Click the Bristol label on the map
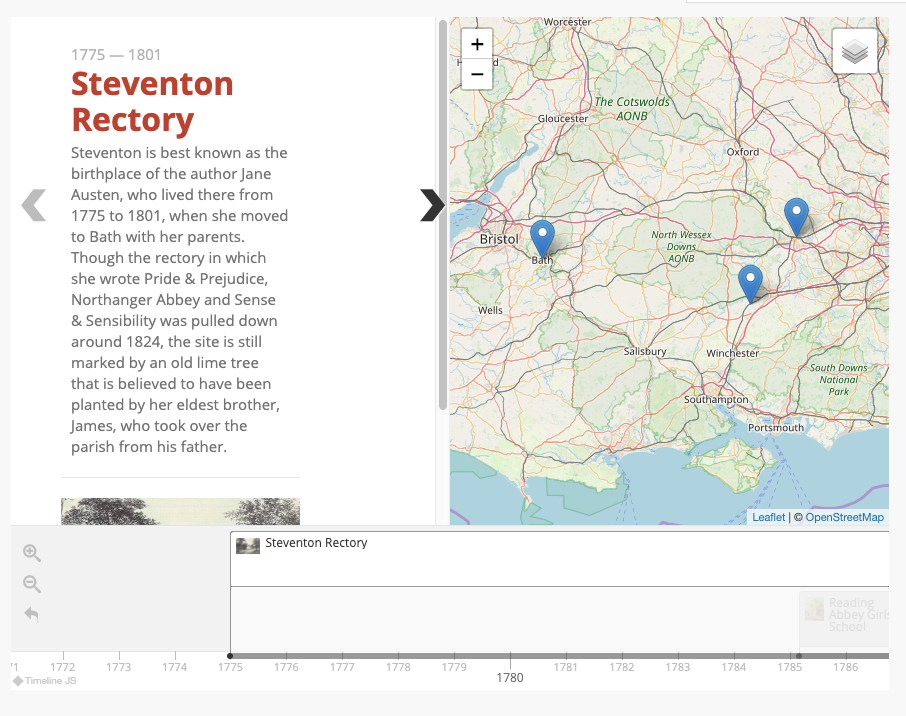The width and height of the screenshot is (906, 716). (x=499, y=239)
